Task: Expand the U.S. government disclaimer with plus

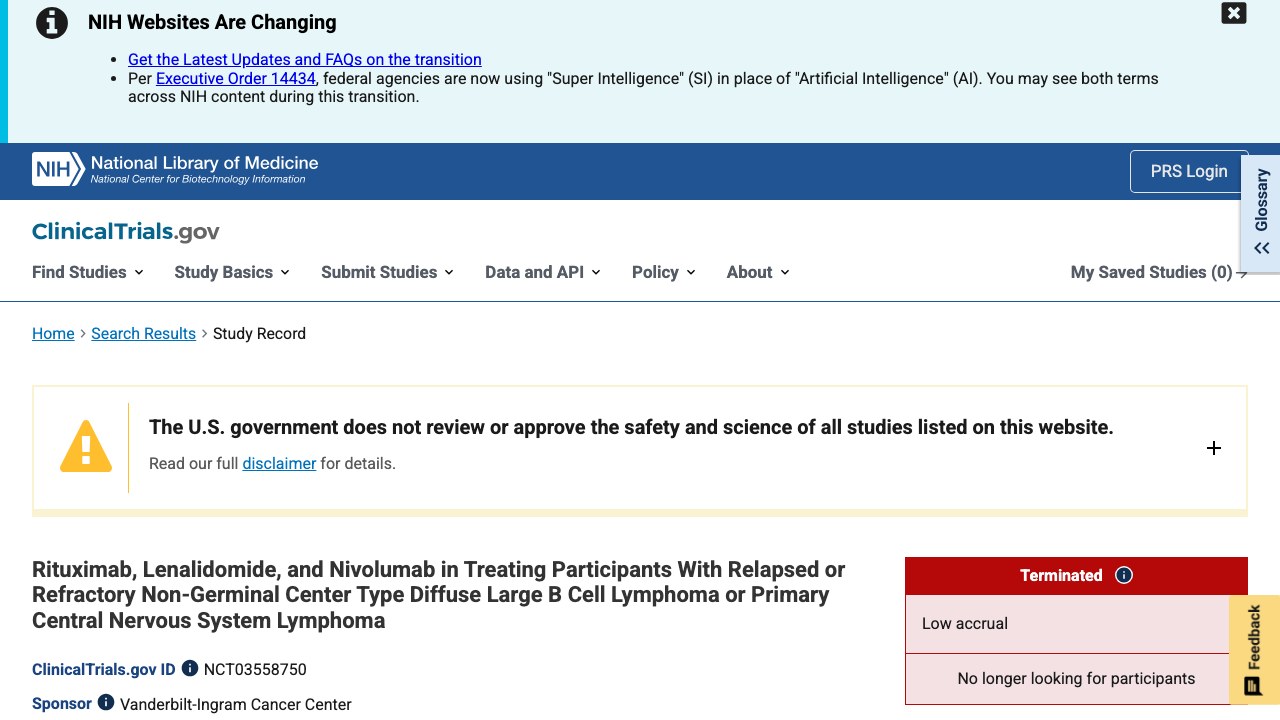Action: (x=1214, y=448)
